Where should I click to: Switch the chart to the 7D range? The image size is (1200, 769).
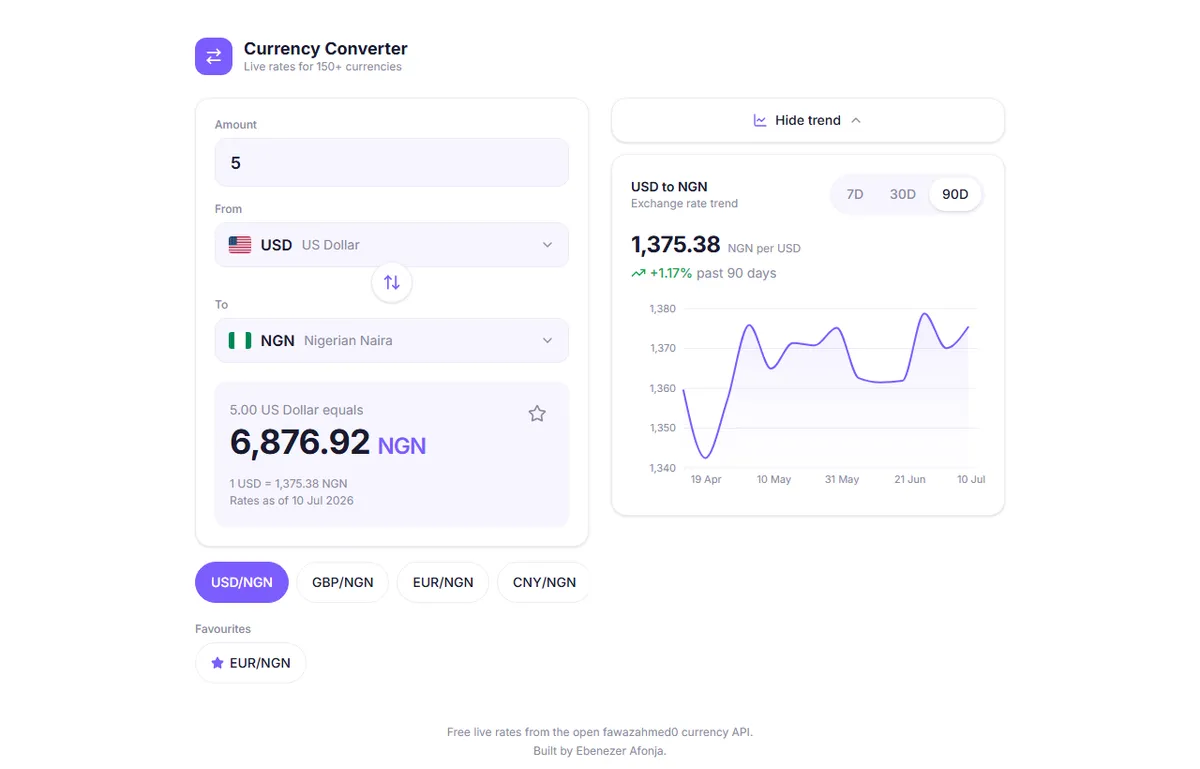point(855,194)
